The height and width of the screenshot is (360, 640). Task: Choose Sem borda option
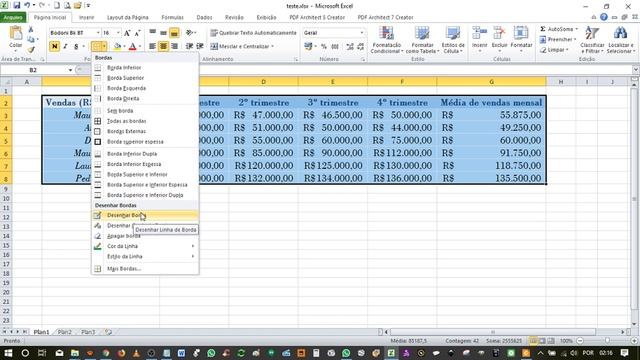145,111
